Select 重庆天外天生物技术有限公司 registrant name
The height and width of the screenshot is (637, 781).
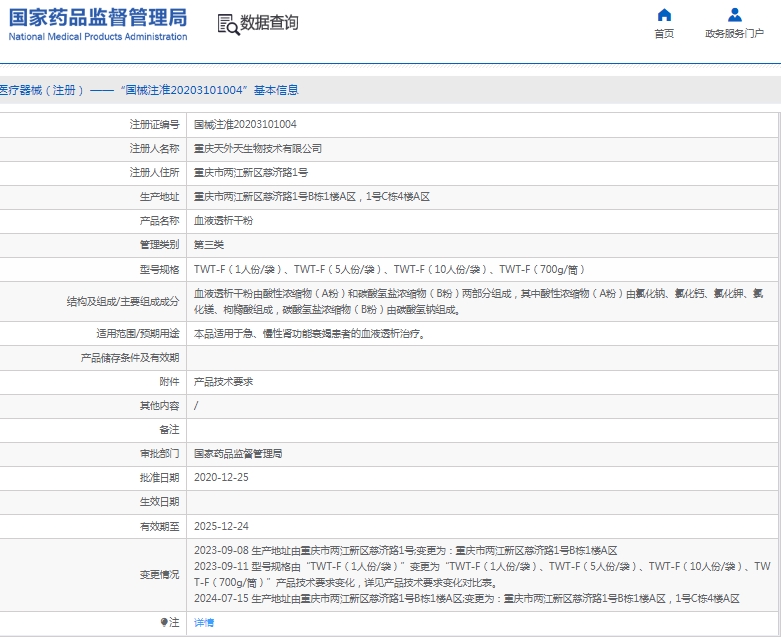tap(258, 148)
